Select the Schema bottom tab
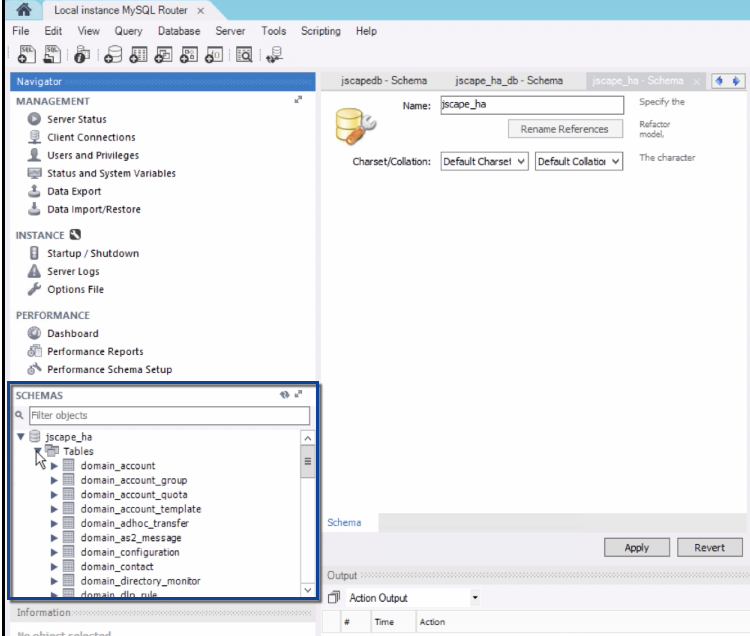The width and height of the screenshot is (750, 636). point(344,523)
